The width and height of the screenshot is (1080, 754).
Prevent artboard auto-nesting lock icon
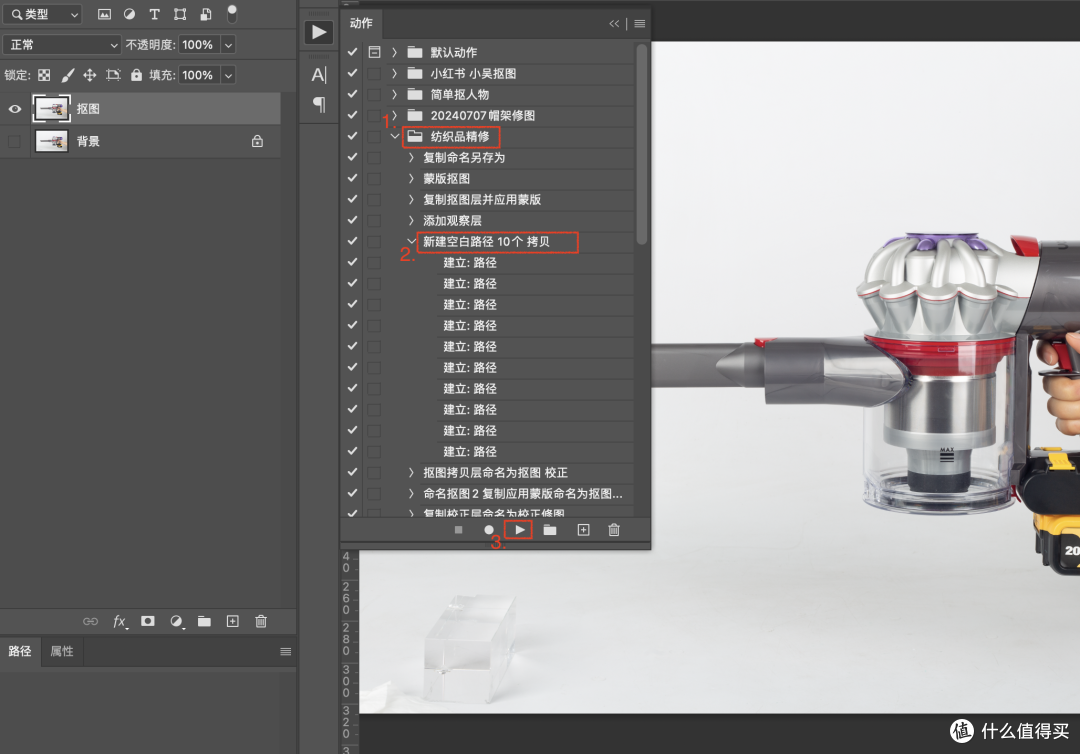pyautogui.click(x=113, y=75)
